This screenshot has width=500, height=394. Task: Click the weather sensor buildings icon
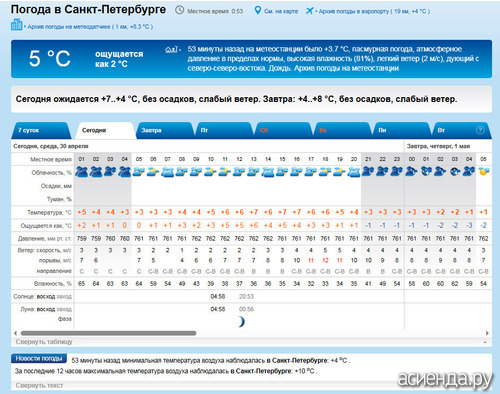[x=17, y=25]
